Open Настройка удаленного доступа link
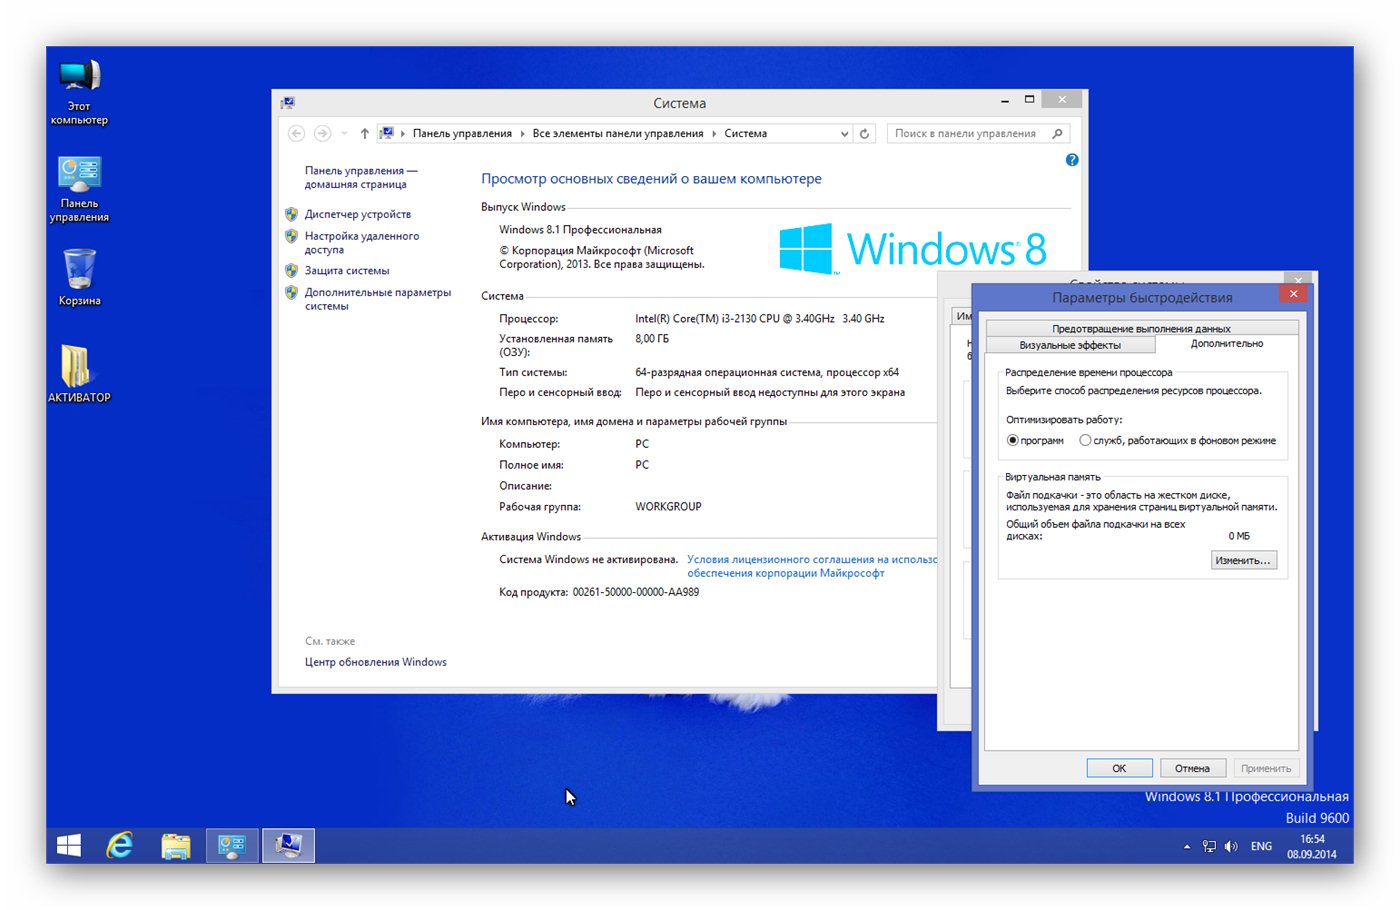1400x910 pixels. pyautogui.click(x=362, y=243)
